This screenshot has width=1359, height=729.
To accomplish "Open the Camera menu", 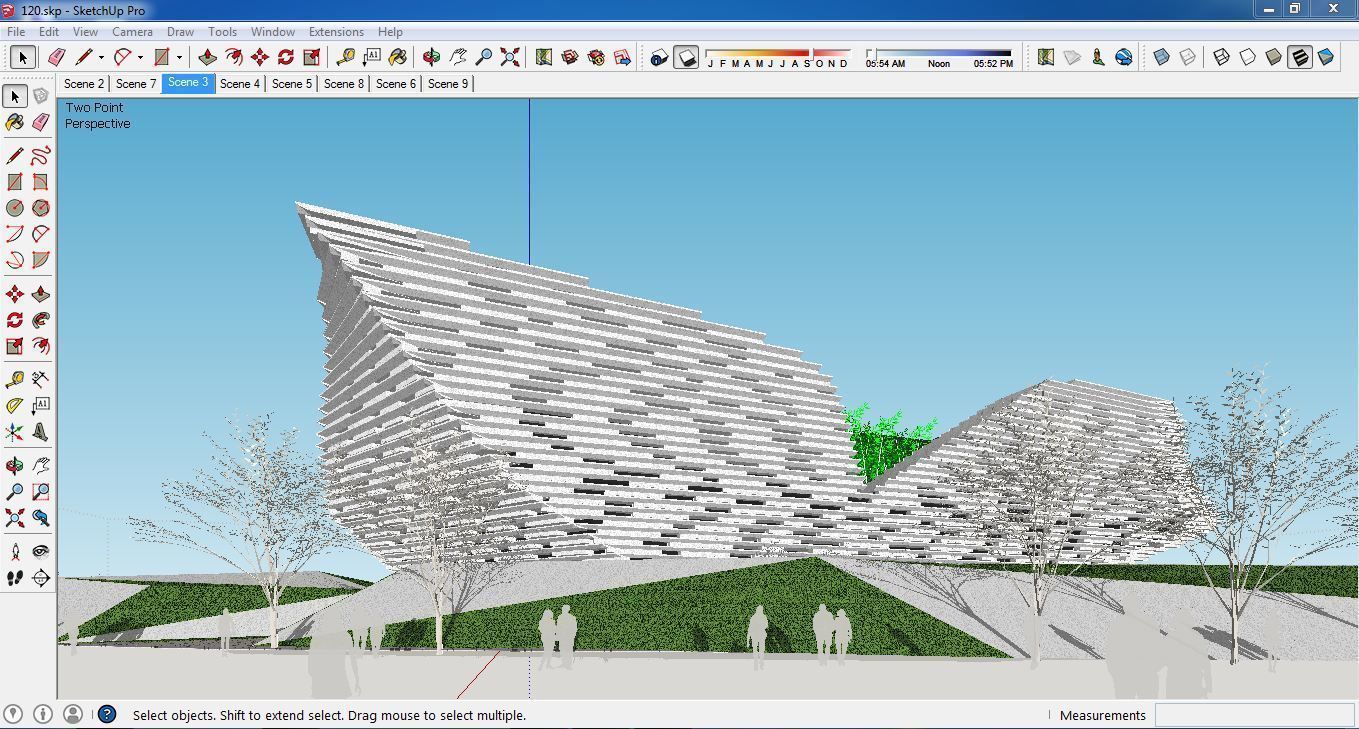I will click(x=132, y=32).
